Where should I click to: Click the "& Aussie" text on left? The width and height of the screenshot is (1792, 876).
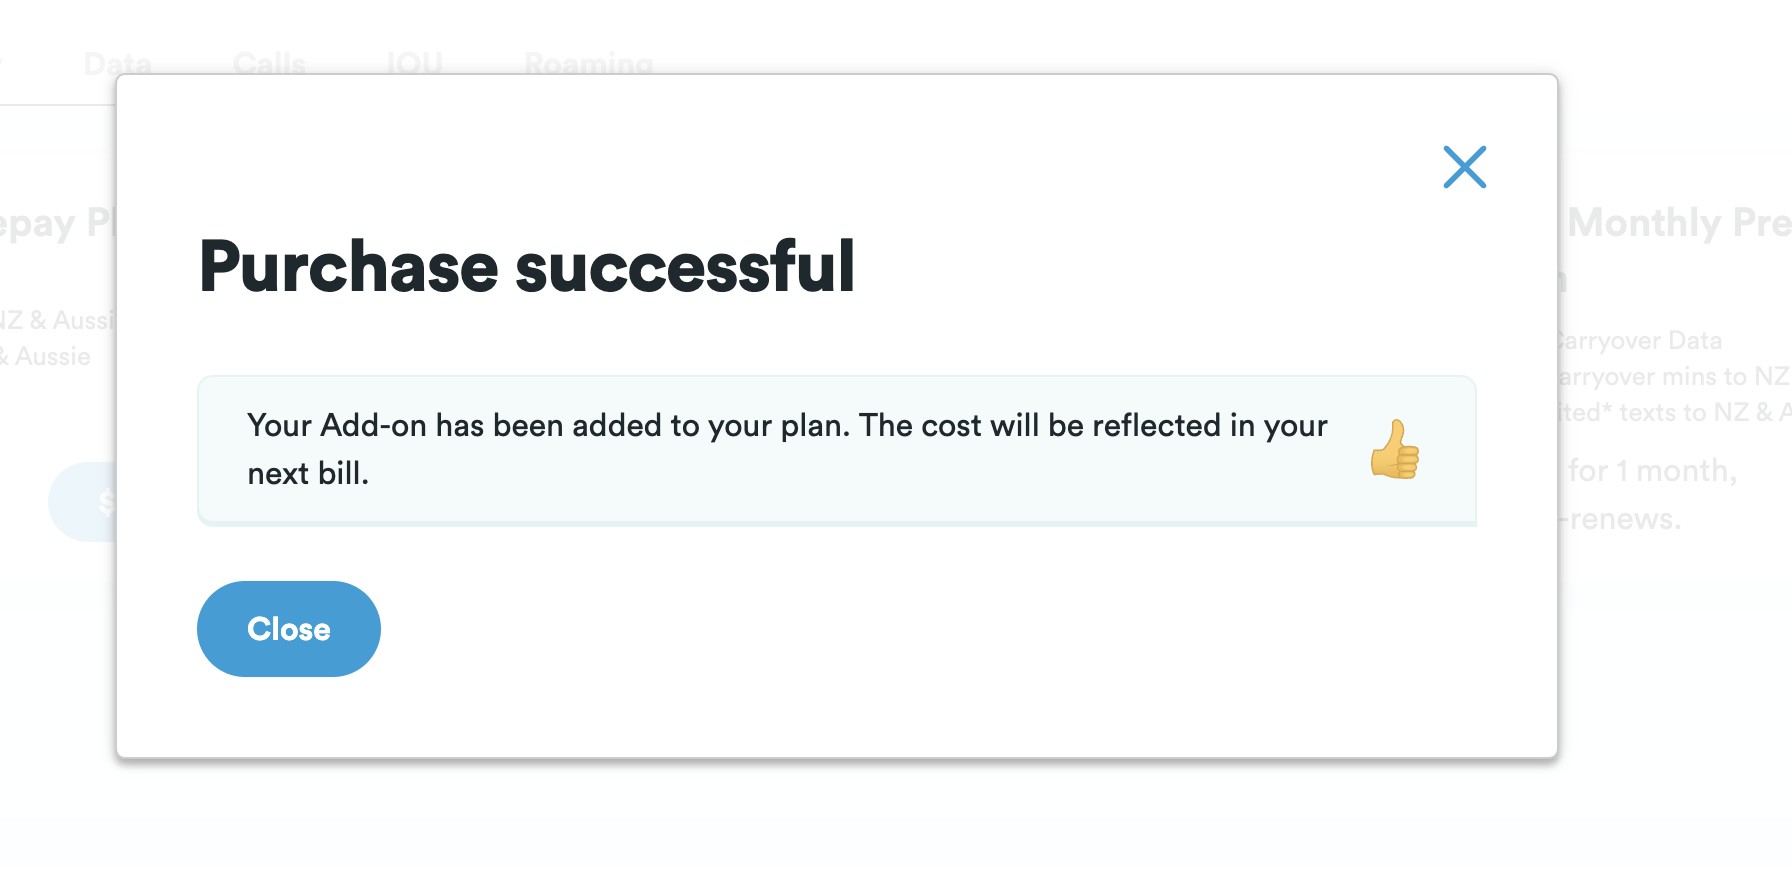[47, 356]
